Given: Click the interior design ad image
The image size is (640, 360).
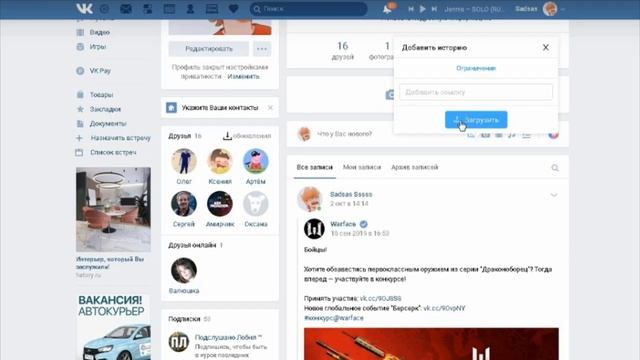Looking at the screenshot, I should tap(113, 209).
